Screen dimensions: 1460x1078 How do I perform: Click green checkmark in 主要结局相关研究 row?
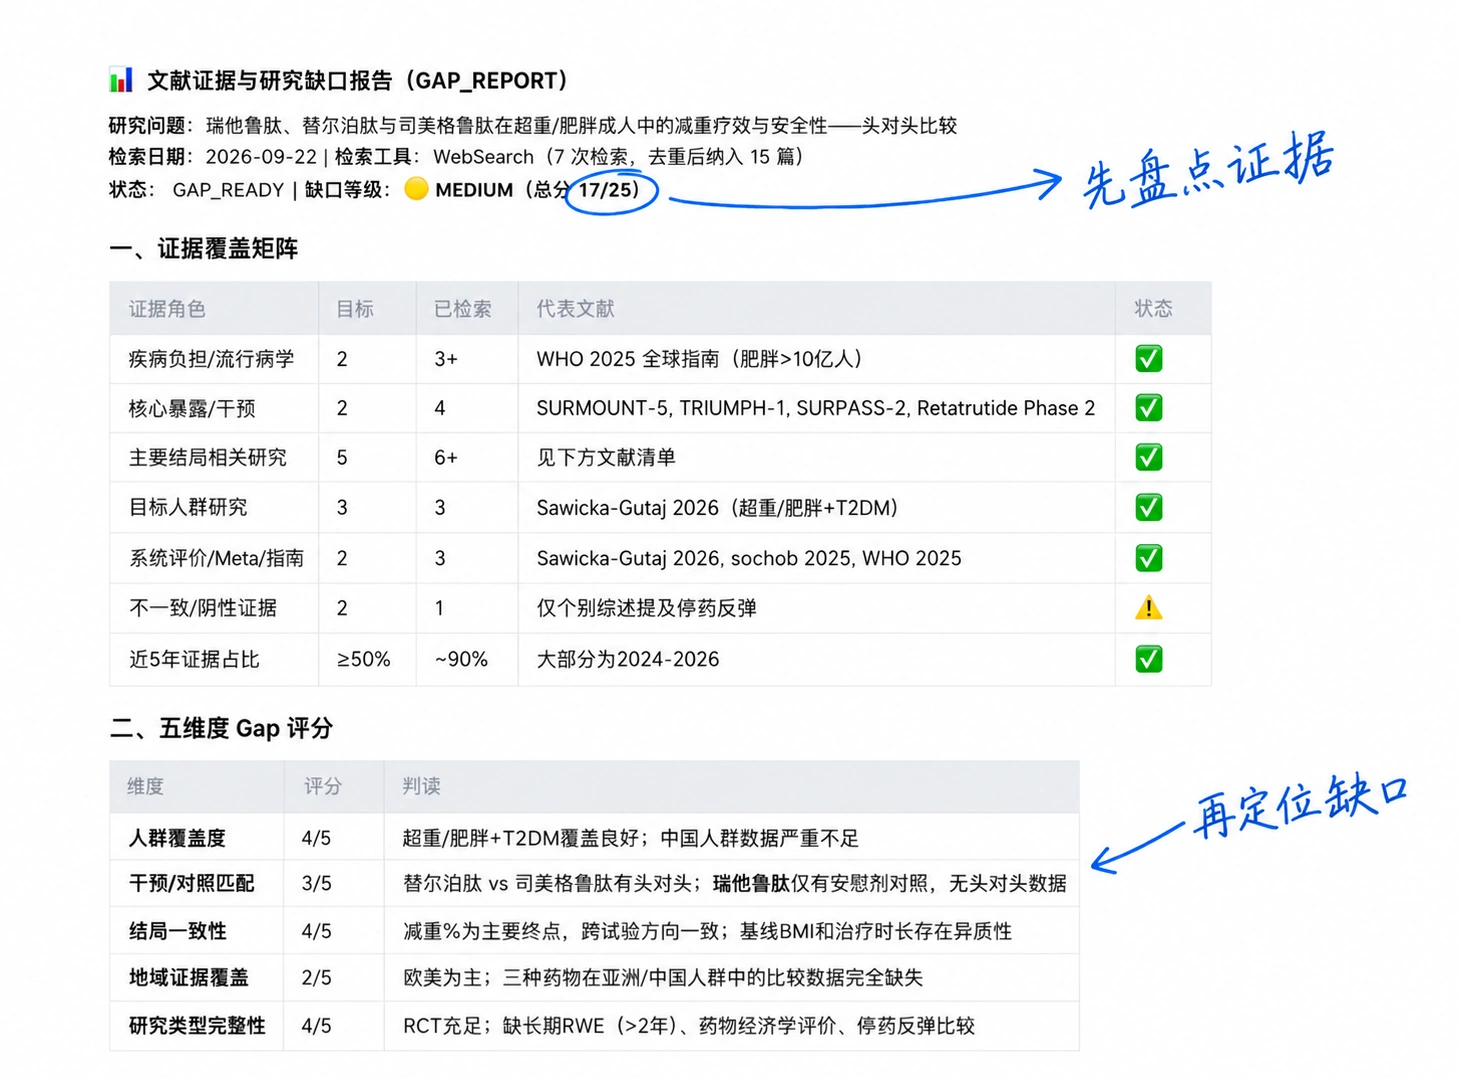[1149, 457]
